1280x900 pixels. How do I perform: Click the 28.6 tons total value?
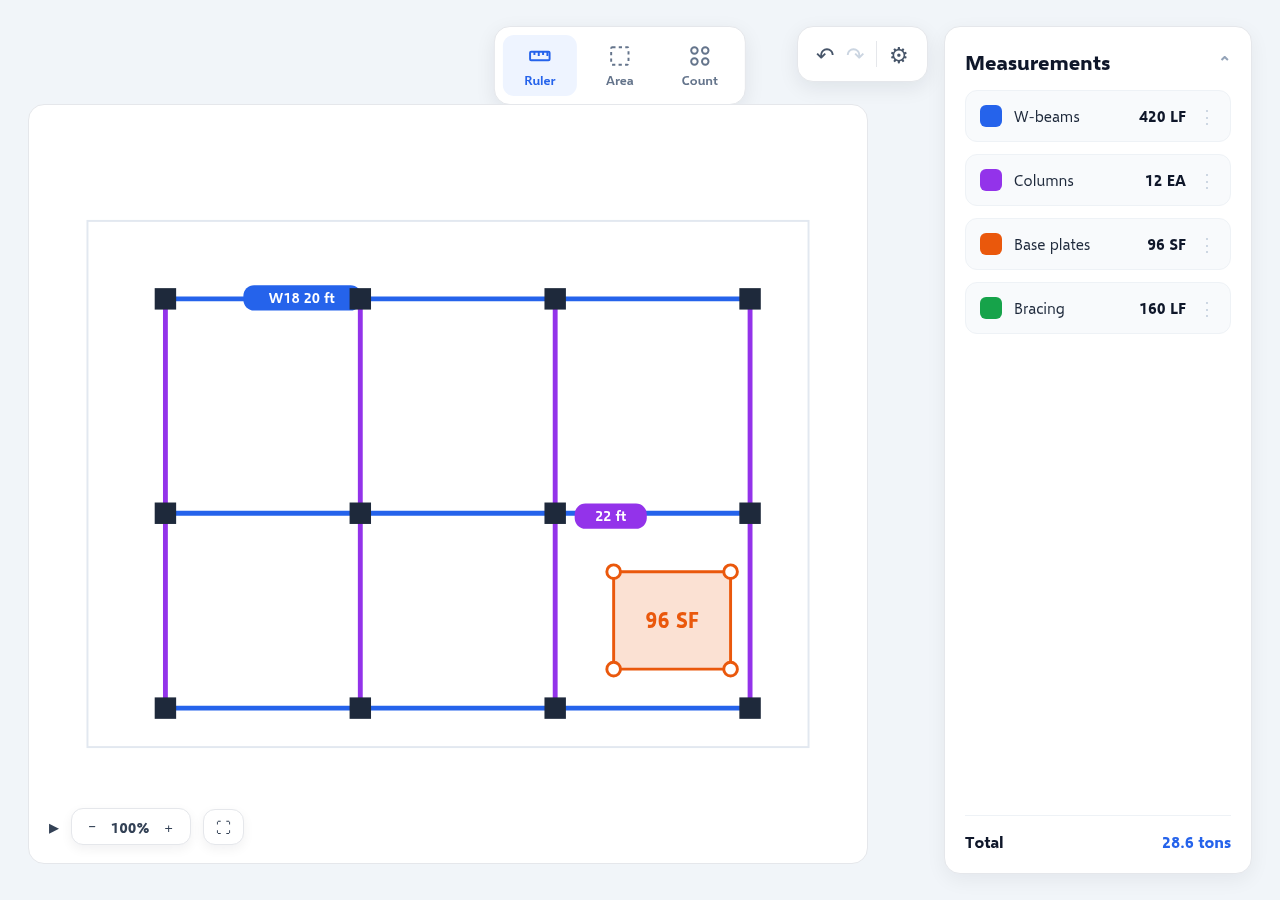[1196, 843]
